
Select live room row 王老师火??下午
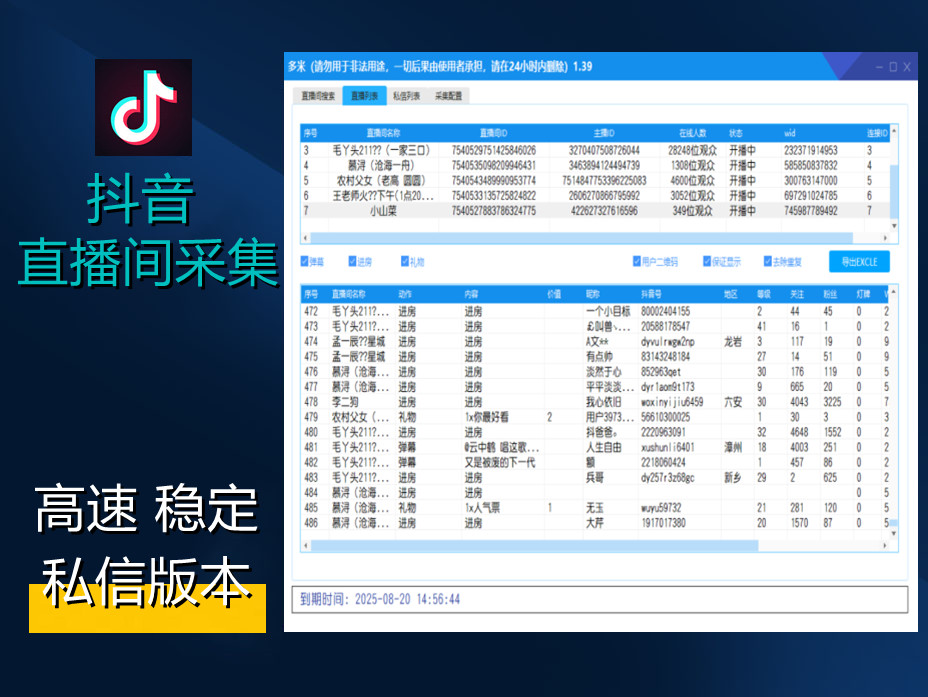click(595, 195)
